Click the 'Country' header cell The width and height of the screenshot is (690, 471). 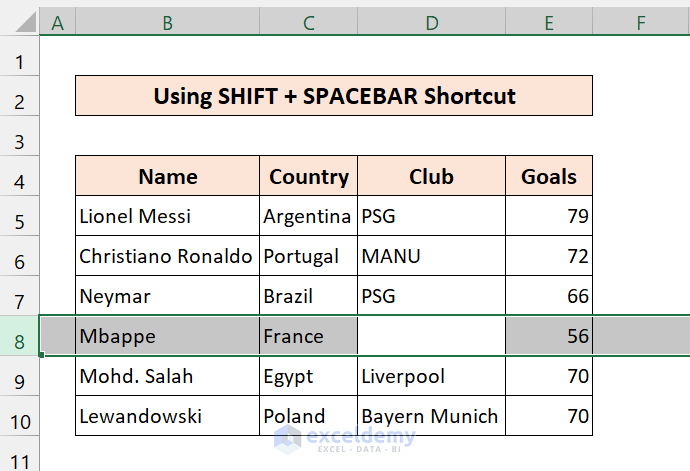(x=308, y=177)
